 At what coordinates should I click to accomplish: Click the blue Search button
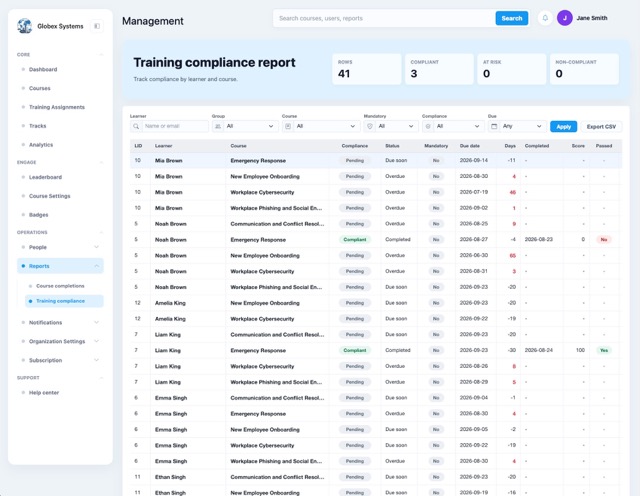coord(511,18)
